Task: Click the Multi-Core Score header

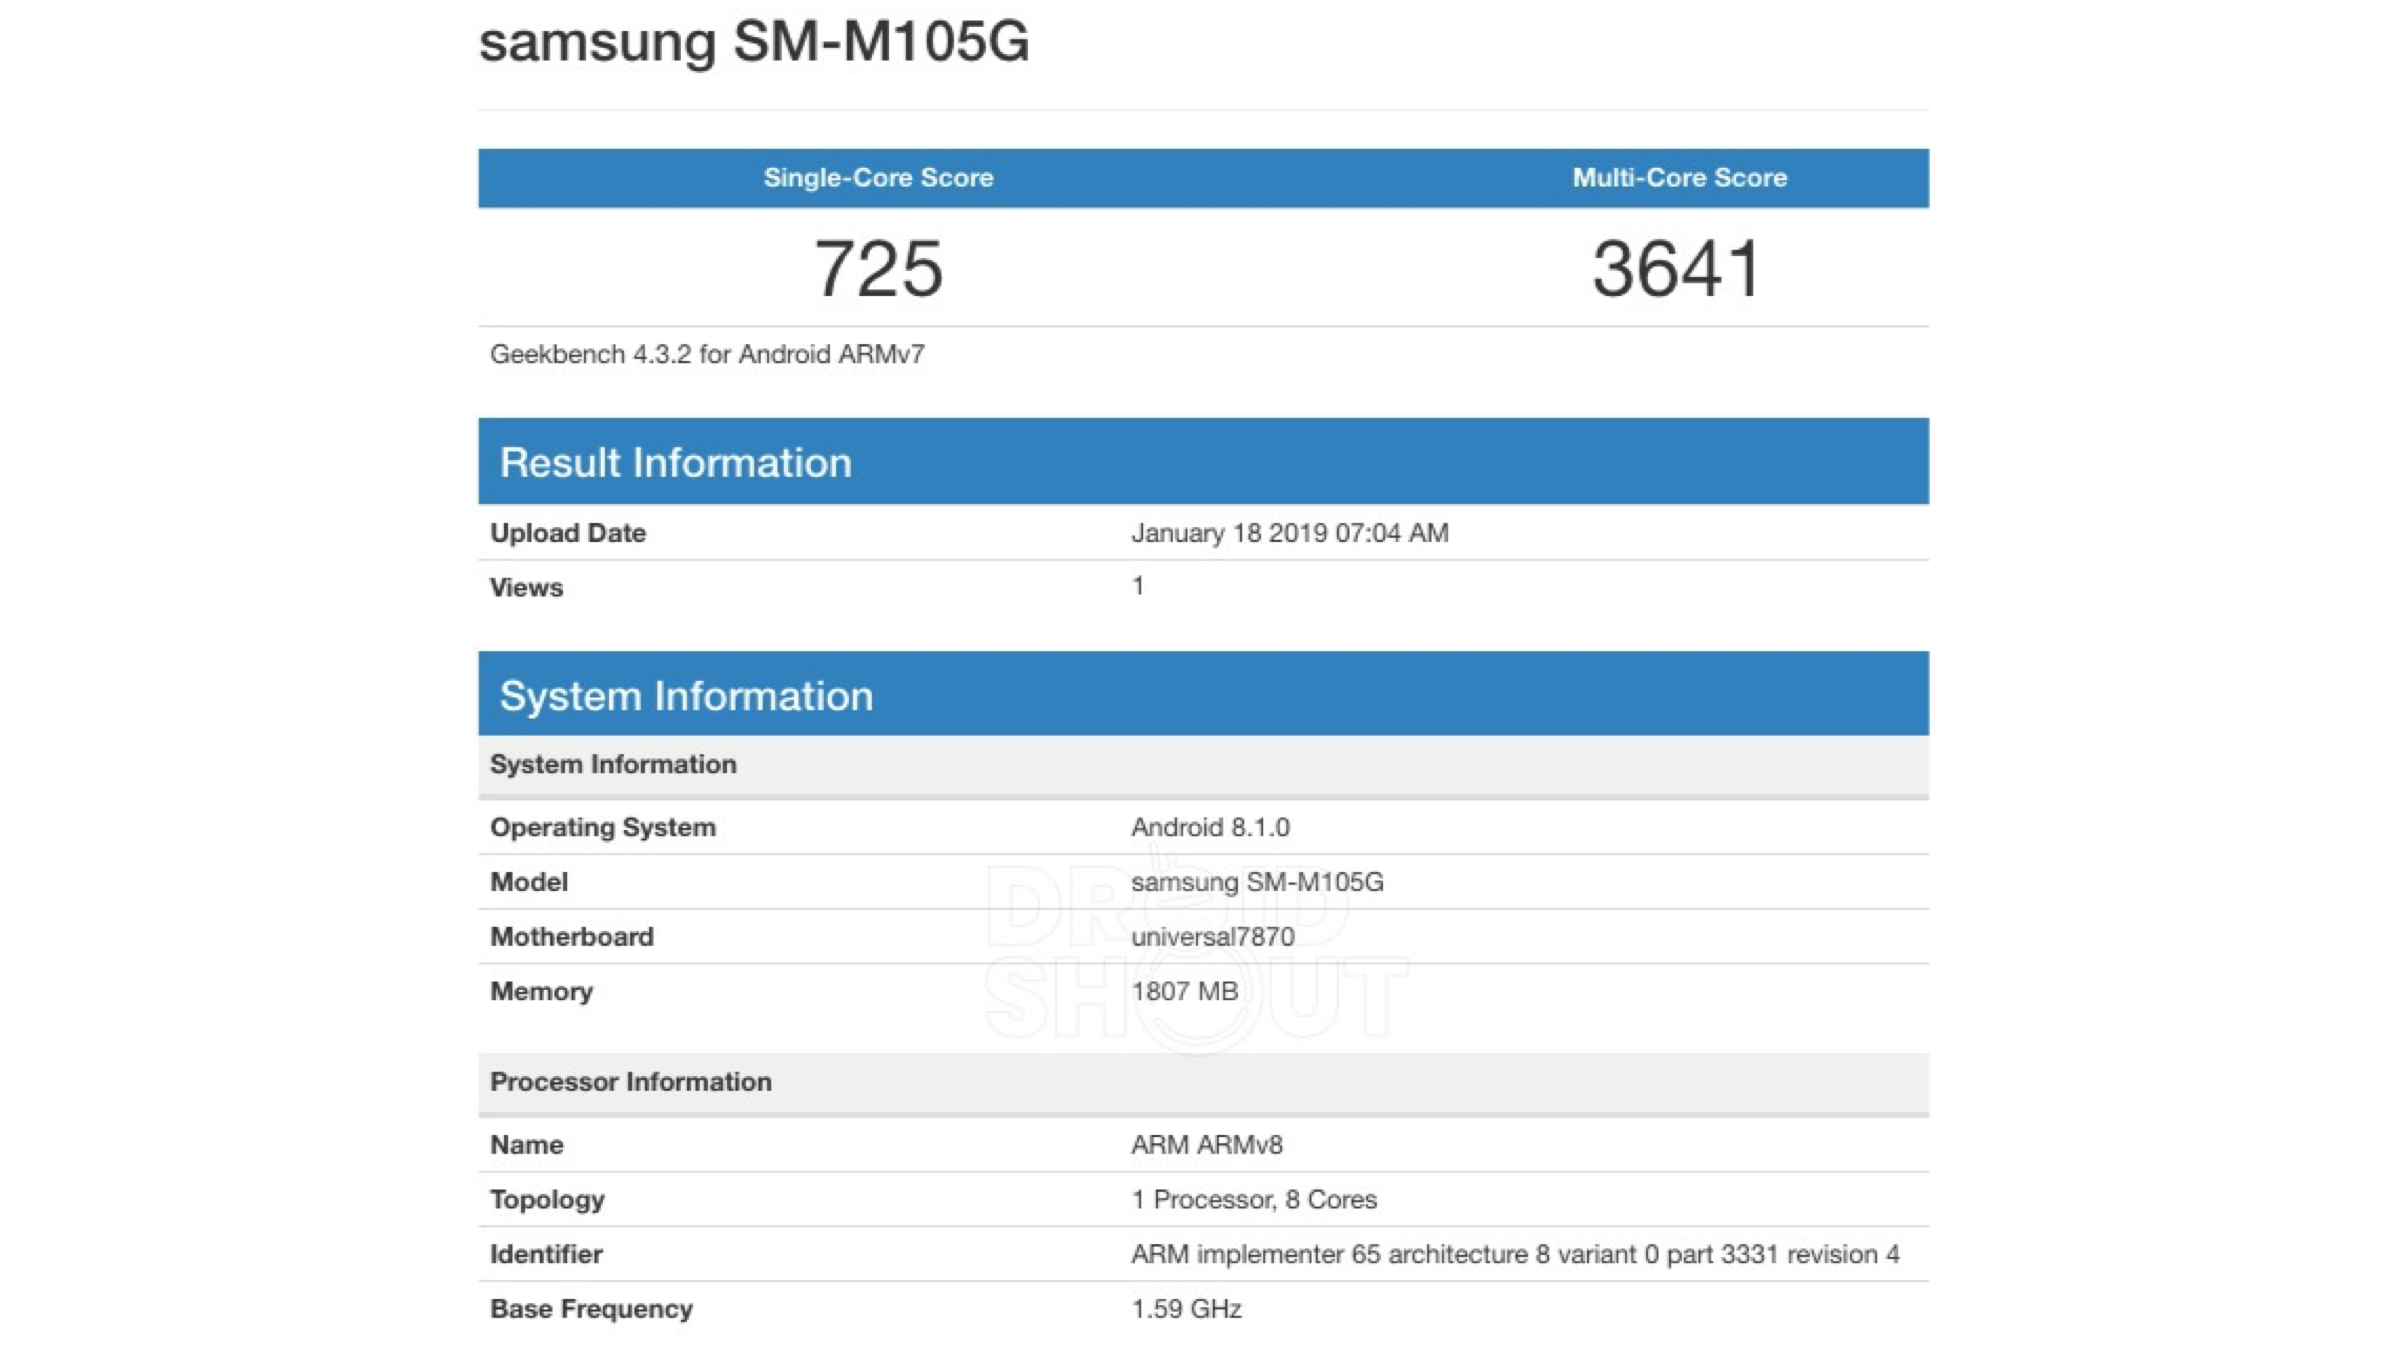Action: tap(1679, 178)
